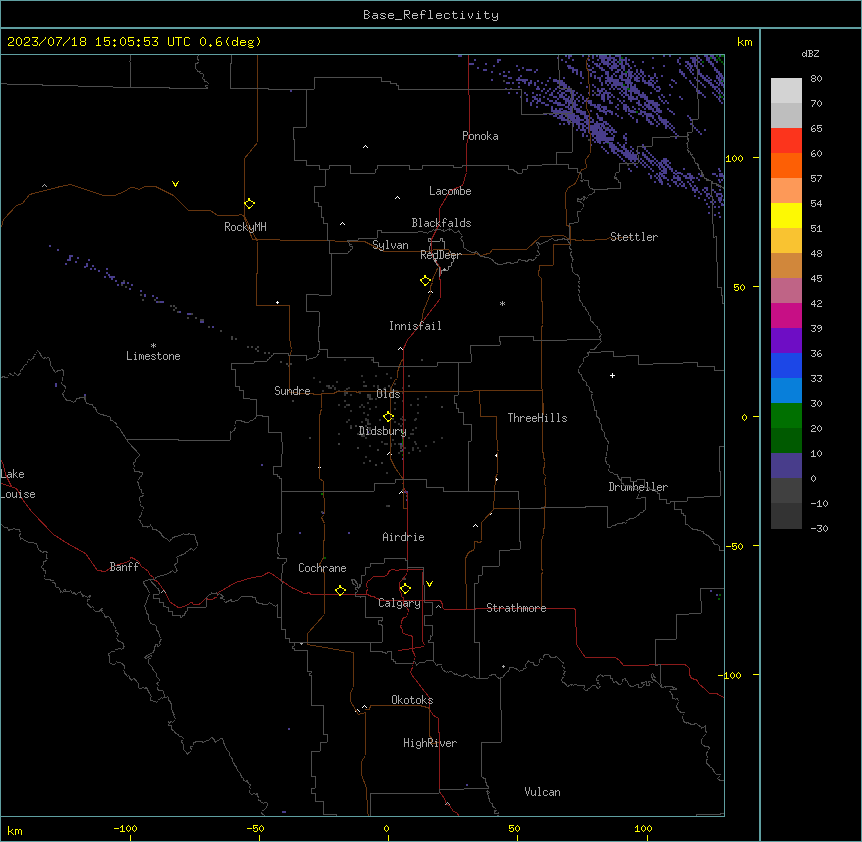Click the white 80 dBZ color swatch
Image resolution: width=862 pixels, height=842 pixels.
[786, 91]
